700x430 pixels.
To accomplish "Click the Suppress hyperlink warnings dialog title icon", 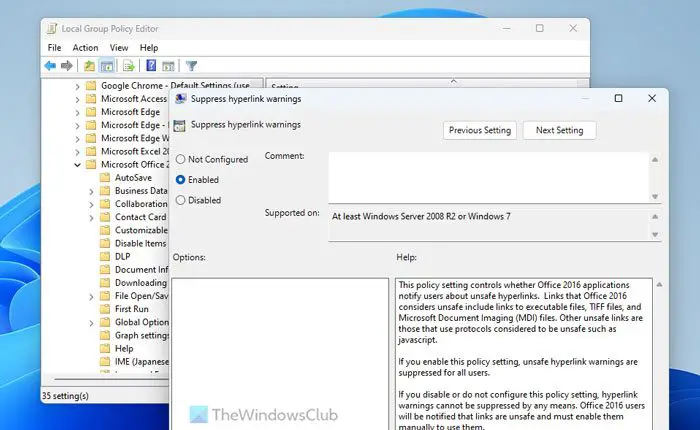I will [x=180, y=99].
